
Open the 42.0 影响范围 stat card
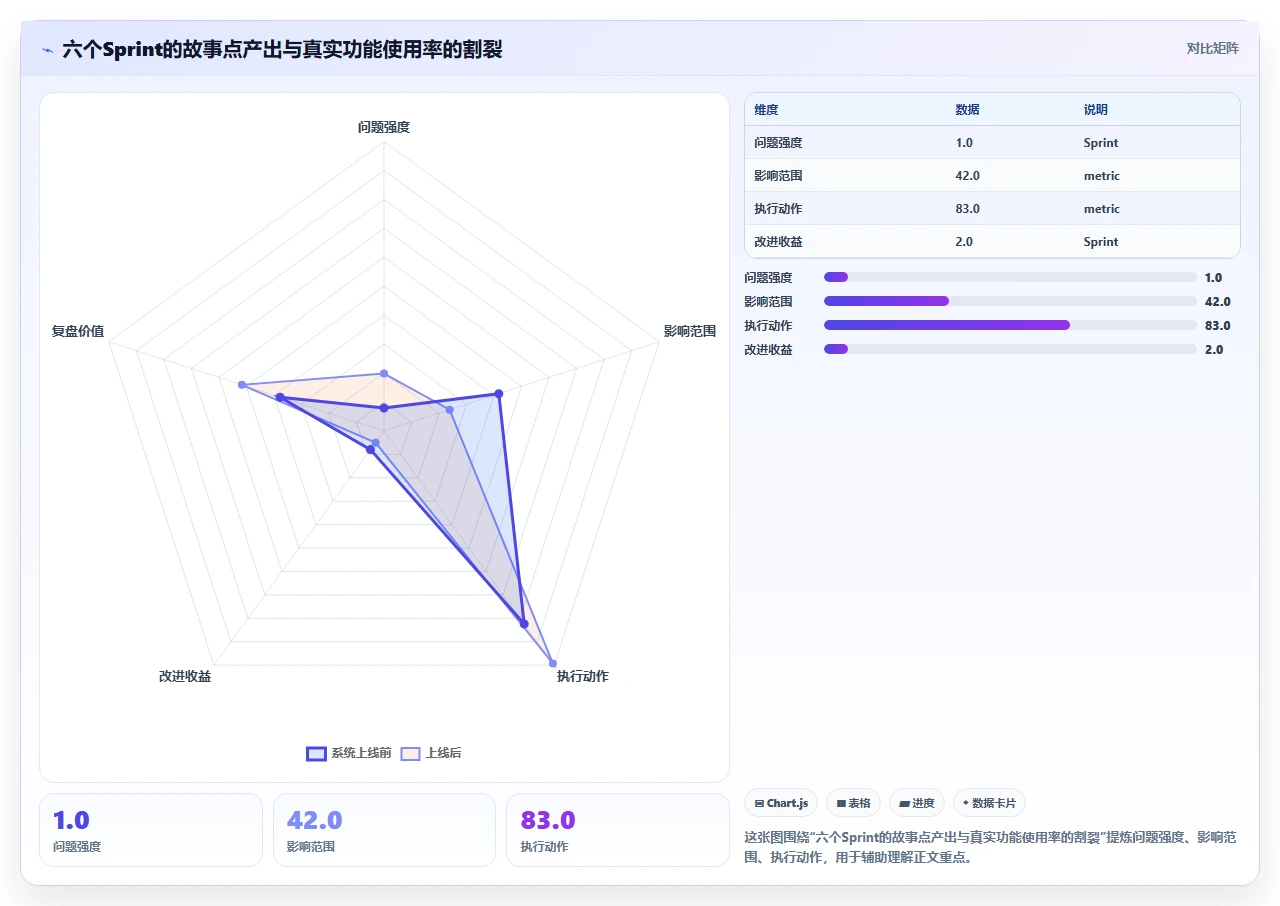(384, 830)
